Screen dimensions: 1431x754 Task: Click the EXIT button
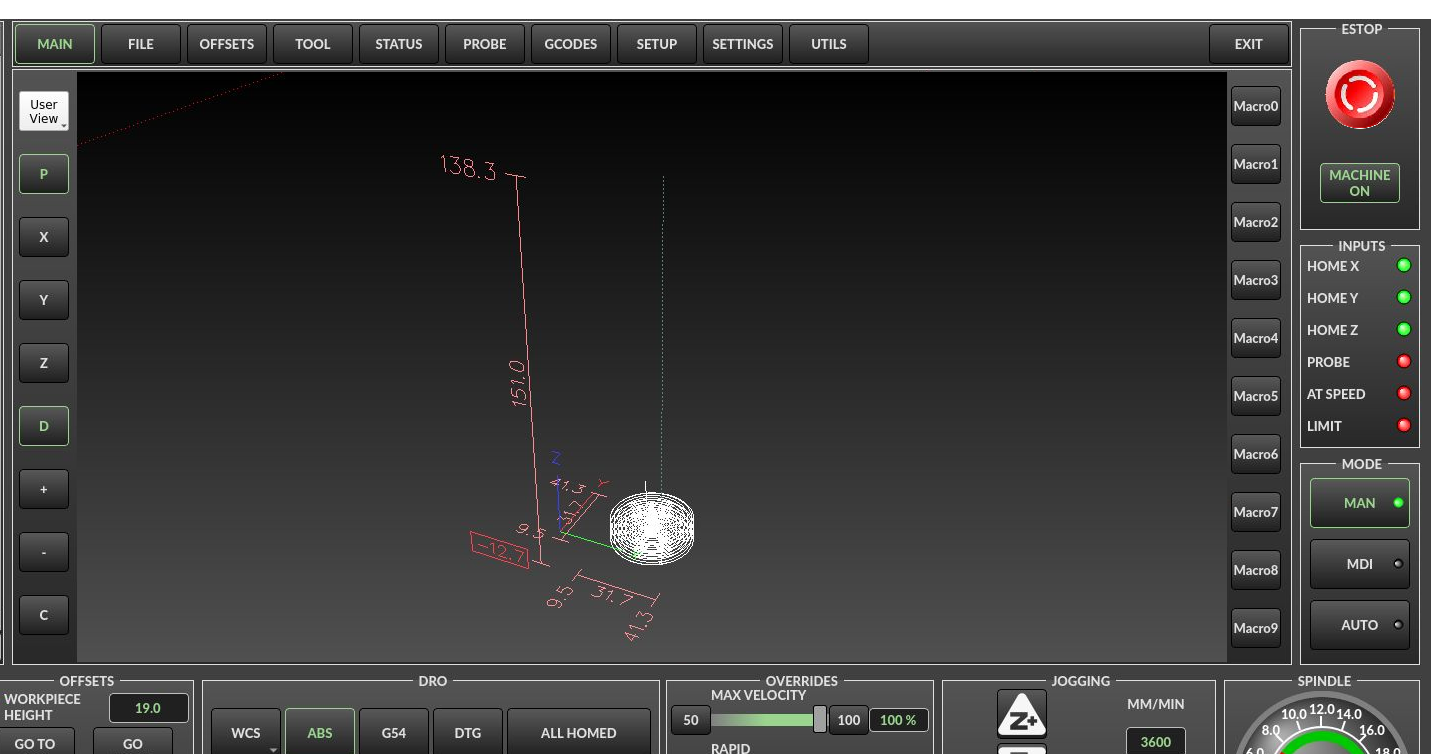pyautogui.click(x=1249, y=44)
